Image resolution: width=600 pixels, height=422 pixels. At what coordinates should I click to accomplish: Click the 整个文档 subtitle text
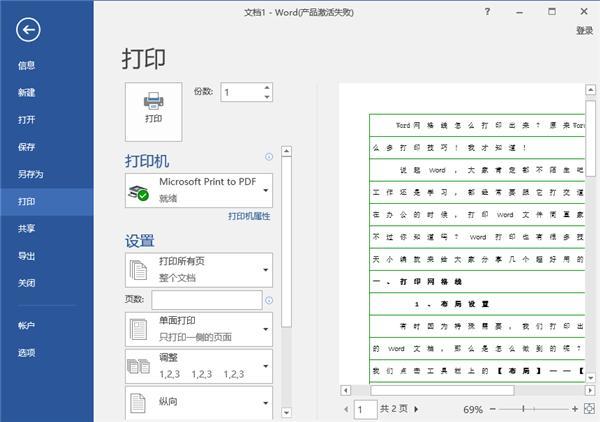177,278
